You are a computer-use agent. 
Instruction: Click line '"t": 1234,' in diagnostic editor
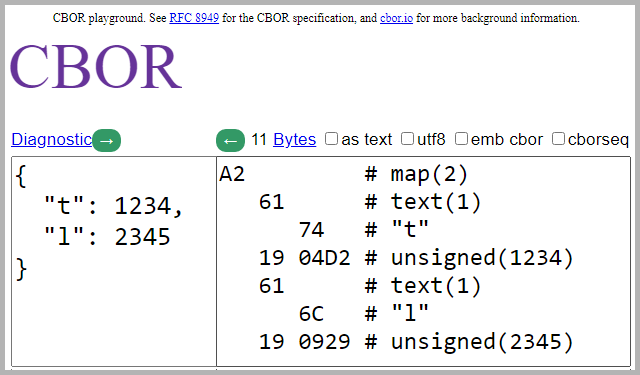coord(113,205)
